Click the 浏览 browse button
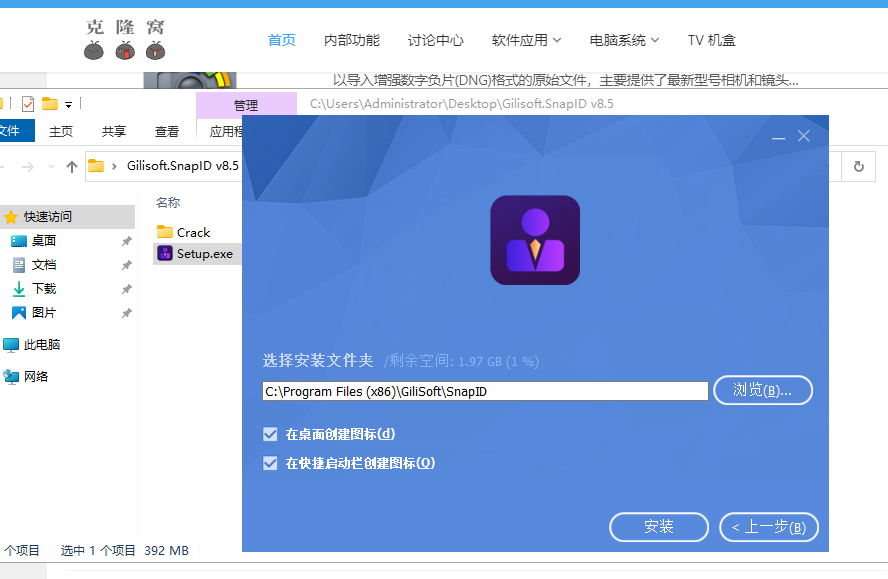 pos(762,390)
